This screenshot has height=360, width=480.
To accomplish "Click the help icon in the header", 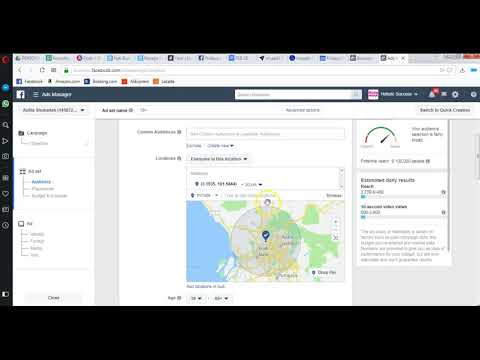I will coord(474,94).
